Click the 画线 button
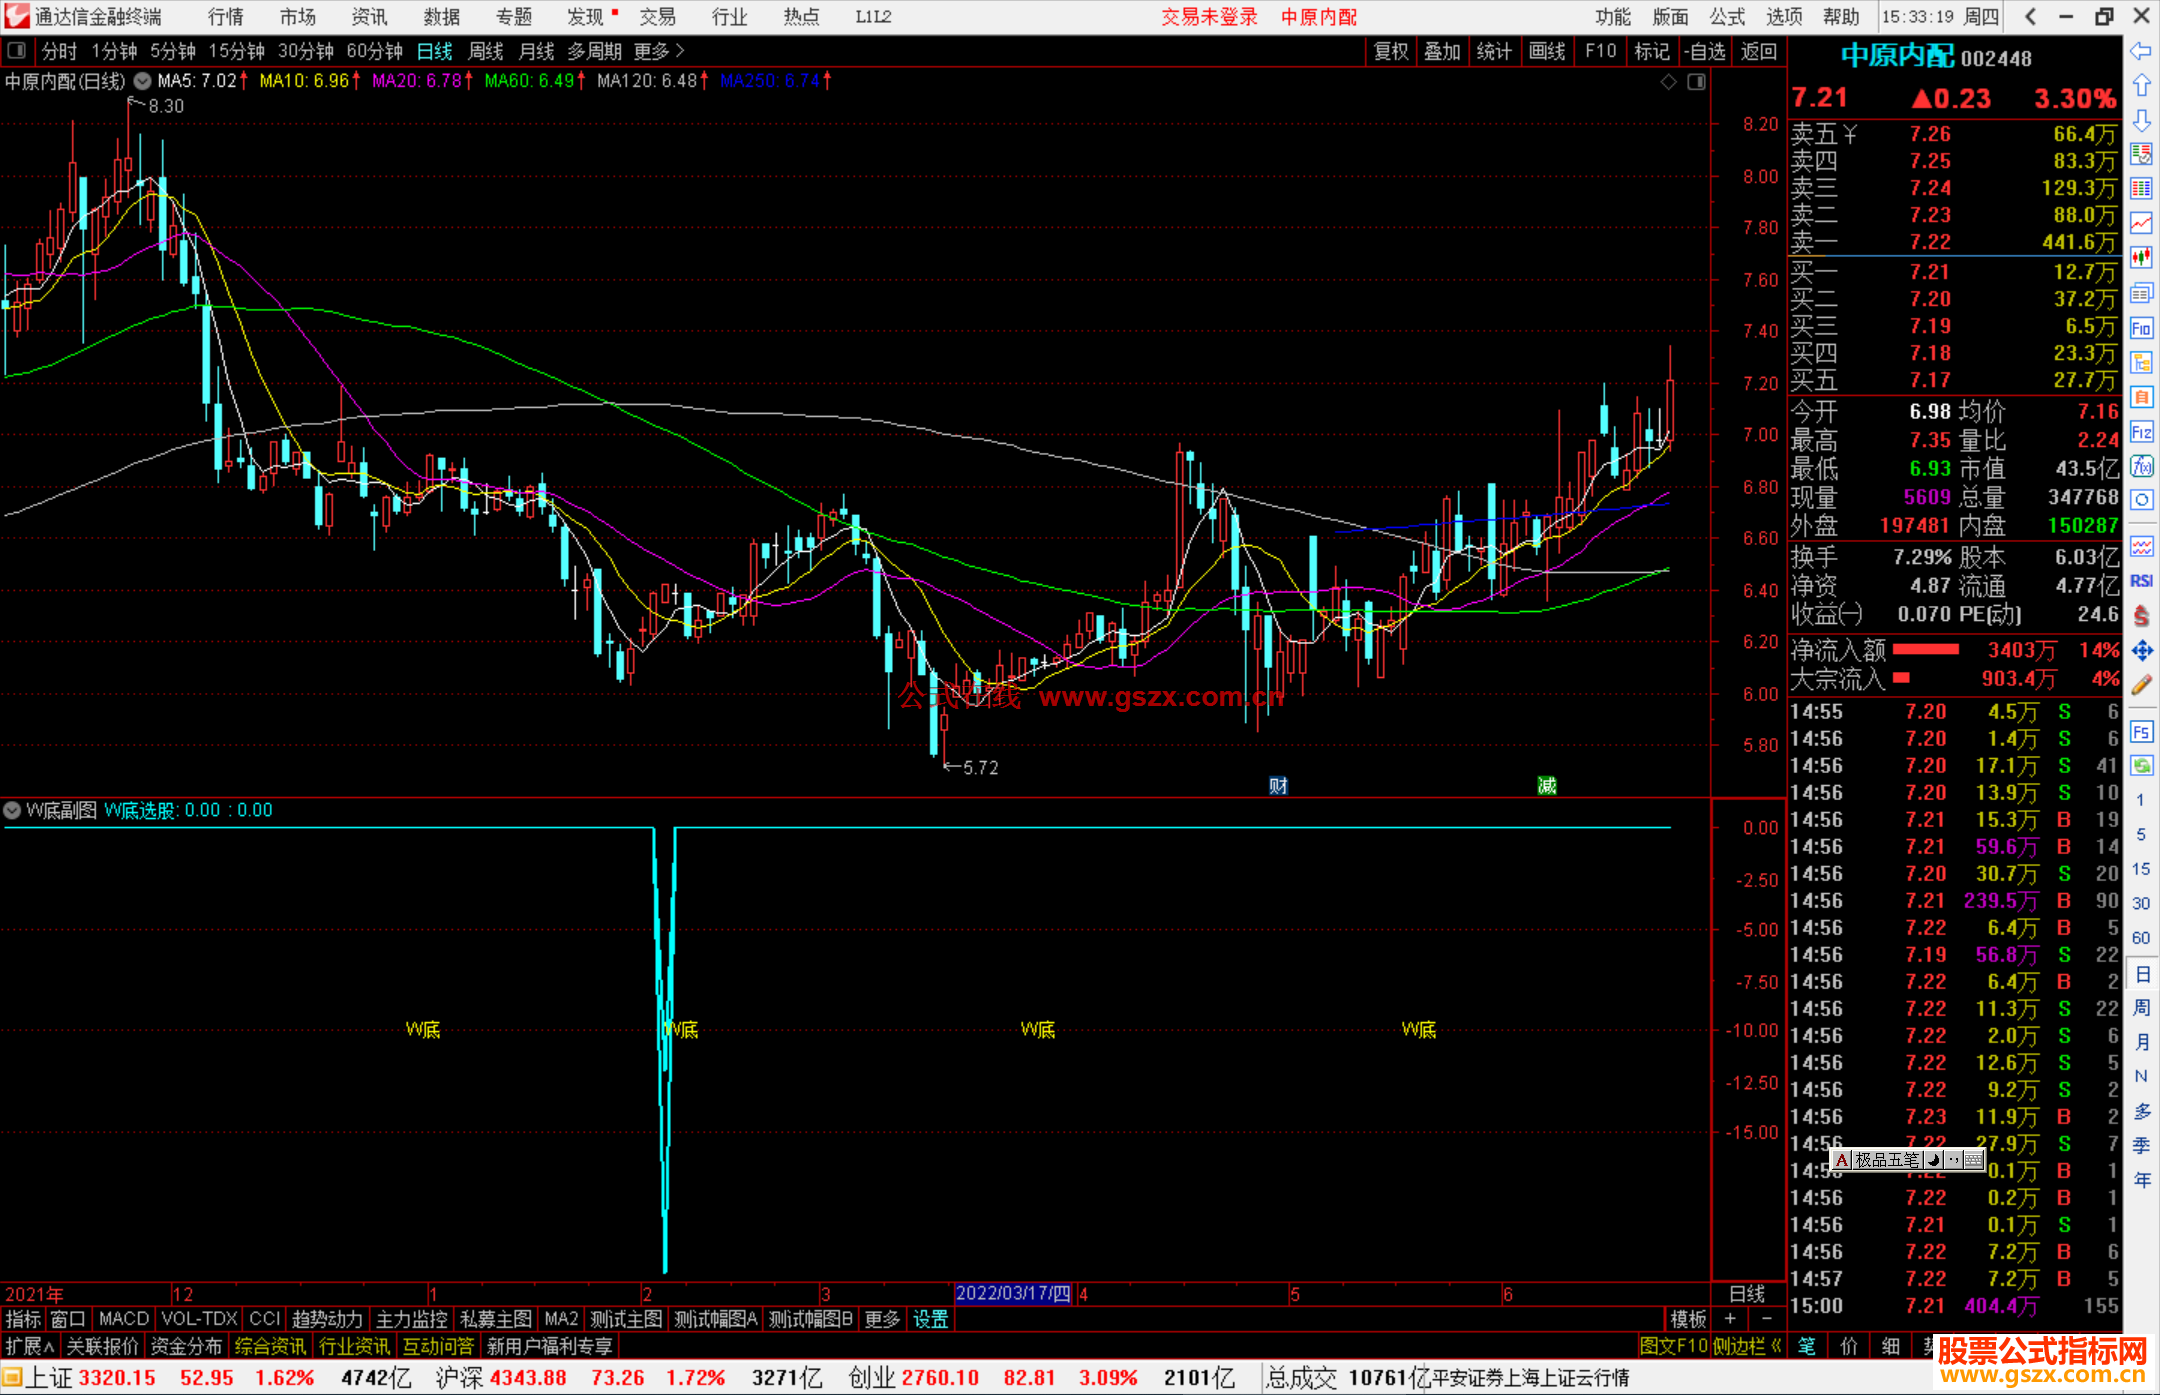 [1547, 51]
